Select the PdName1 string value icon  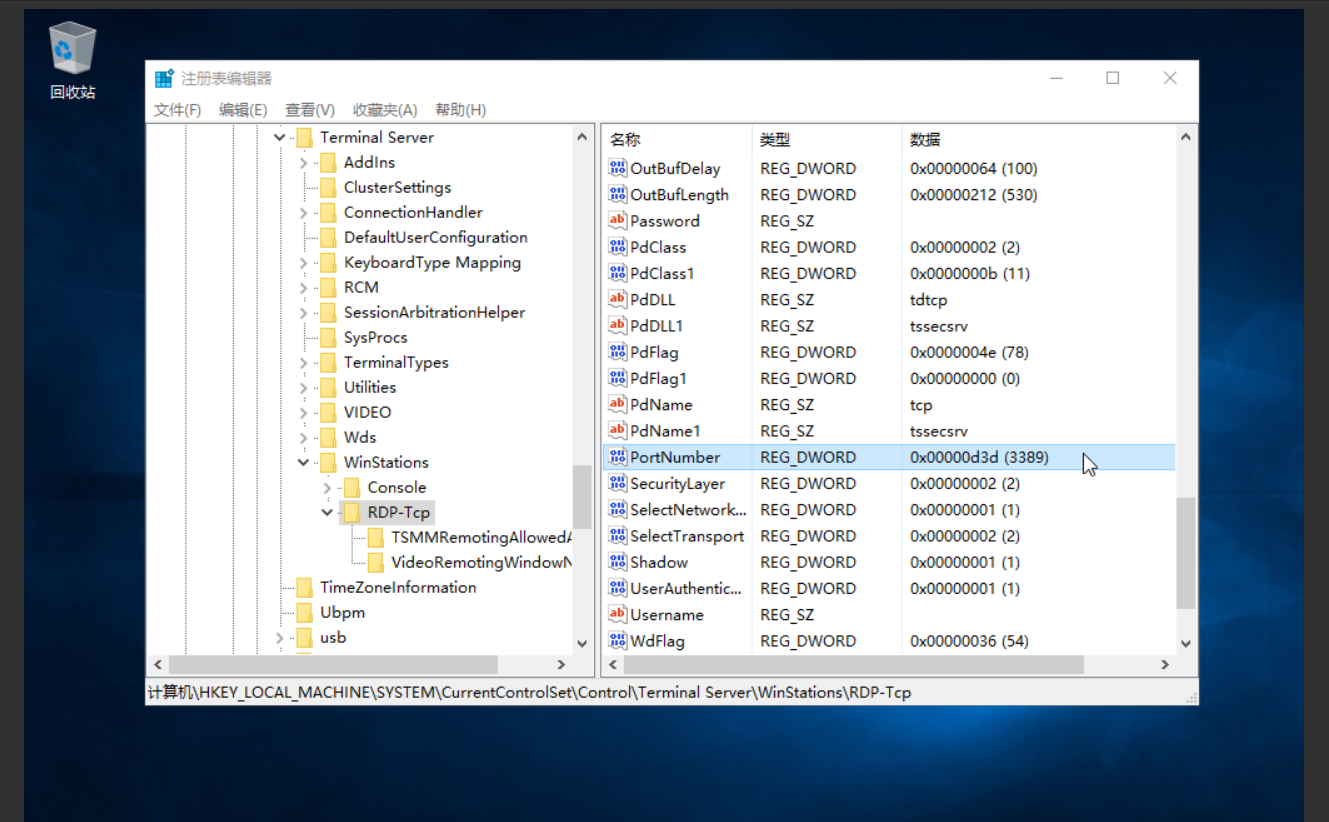pos(618,430)
